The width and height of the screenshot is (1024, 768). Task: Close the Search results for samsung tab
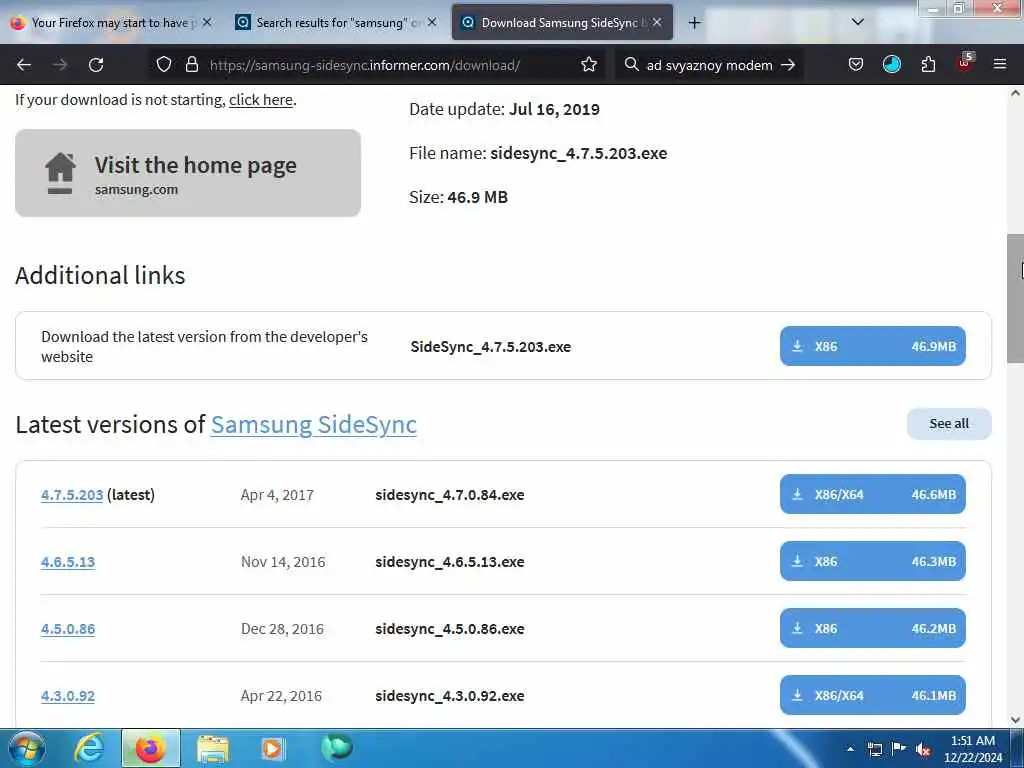pos(432,22)
